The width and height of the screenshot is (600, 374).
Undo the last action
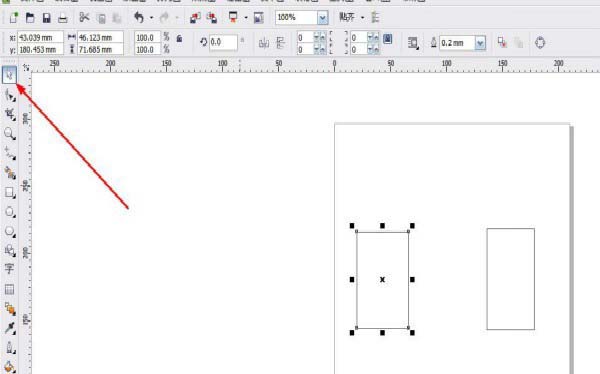point(139,18)
